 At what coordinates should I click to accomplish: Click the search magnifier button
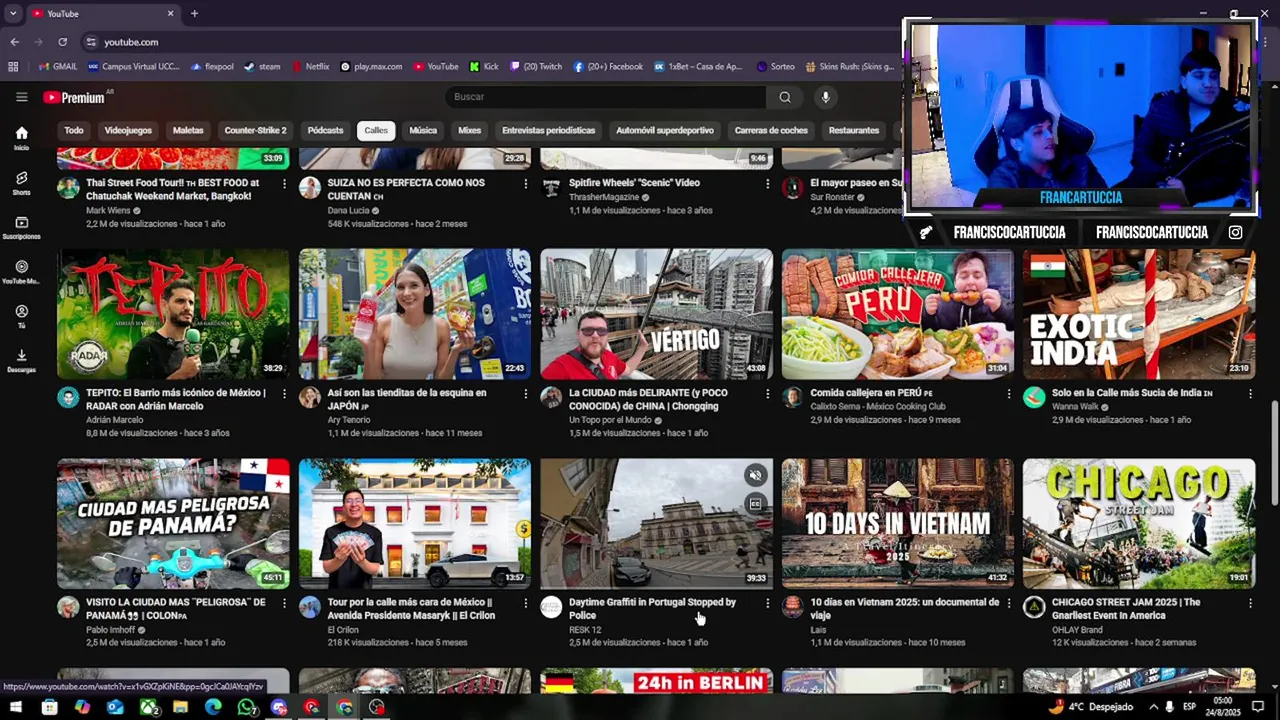tap(785, 97)
